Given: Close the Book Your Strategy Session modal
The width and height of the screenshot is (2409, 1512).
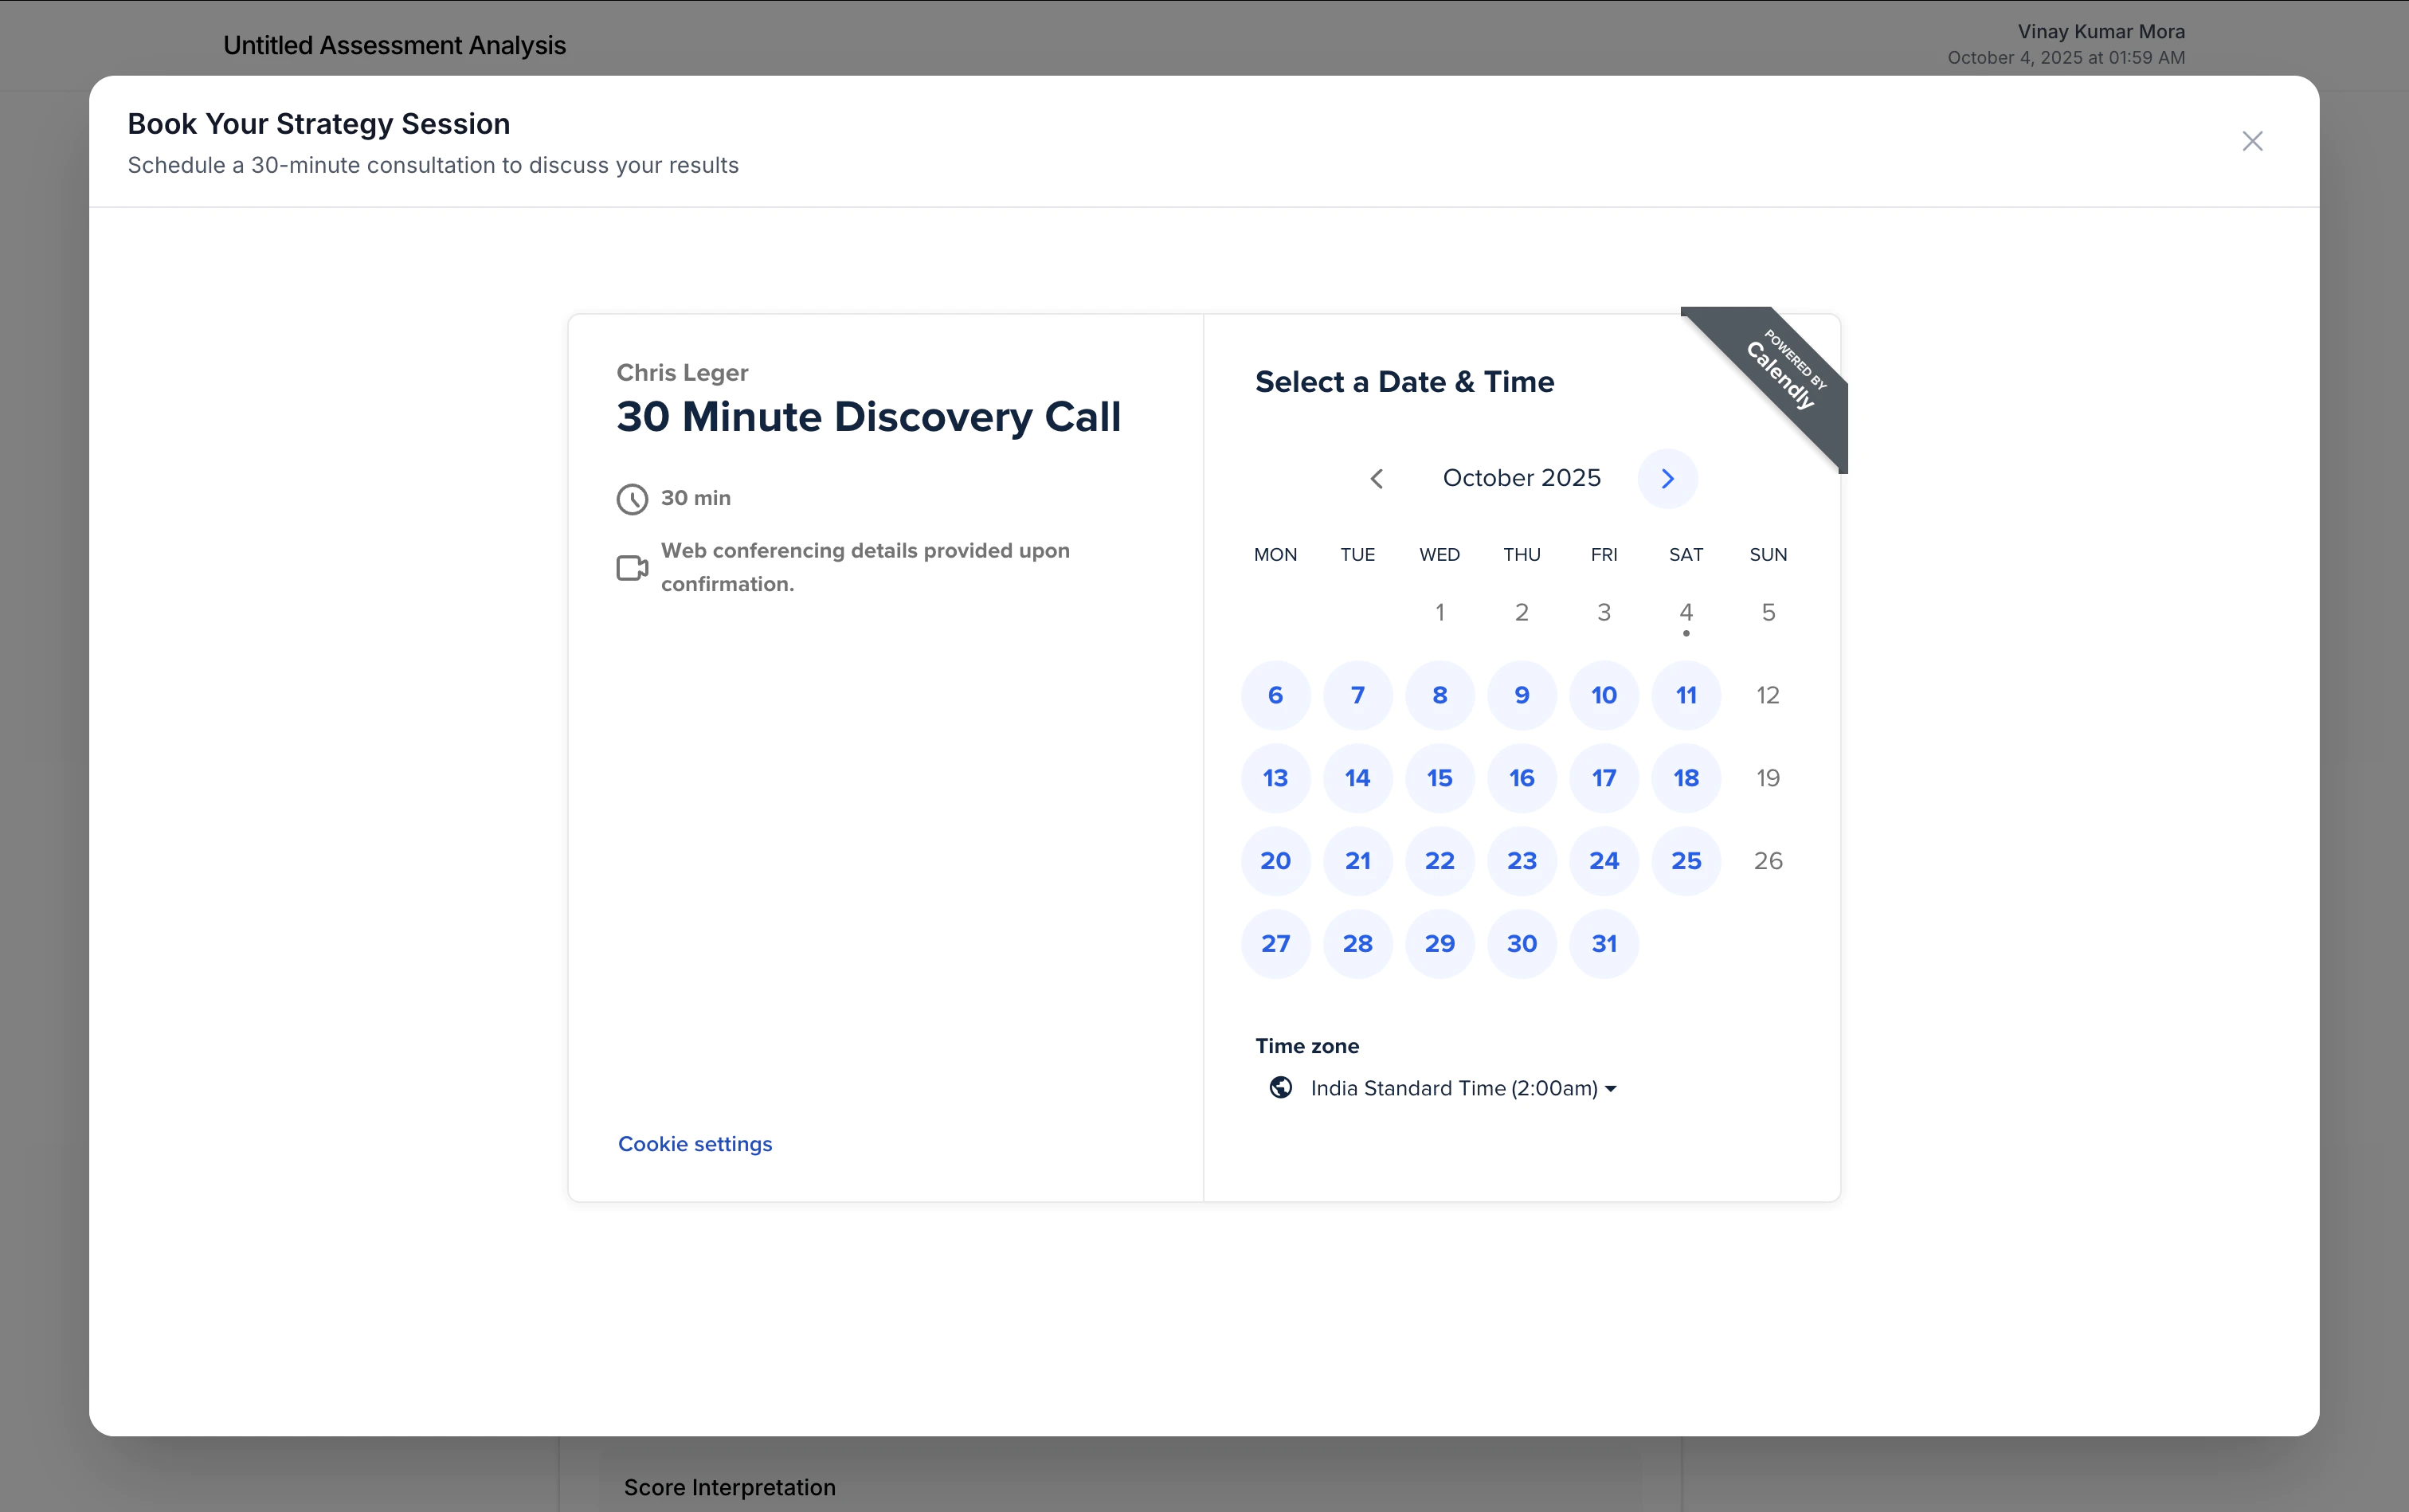Looking at the screenshot, I should [2253, 141].
